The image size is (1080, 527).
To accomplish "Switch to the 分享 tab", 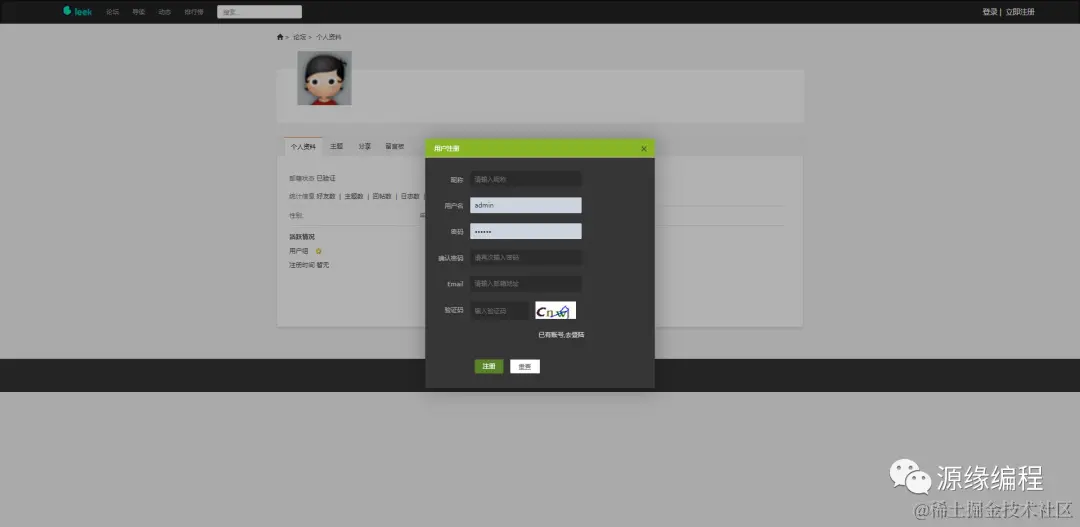I will click(364, 147).
